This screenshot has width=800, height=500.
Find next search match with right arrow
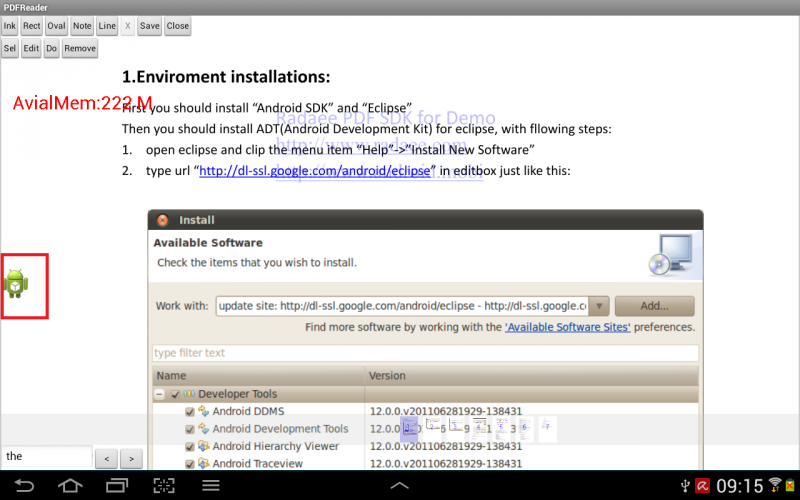click(x=131, y=459)
